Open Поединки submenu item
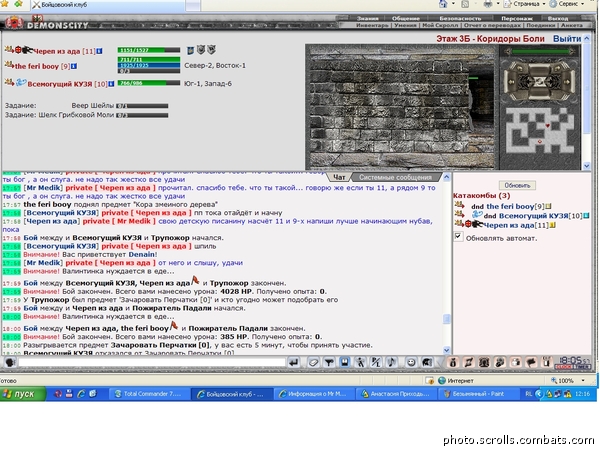The width and height of the screenshot is (600, 450). (x=540, y=25)
